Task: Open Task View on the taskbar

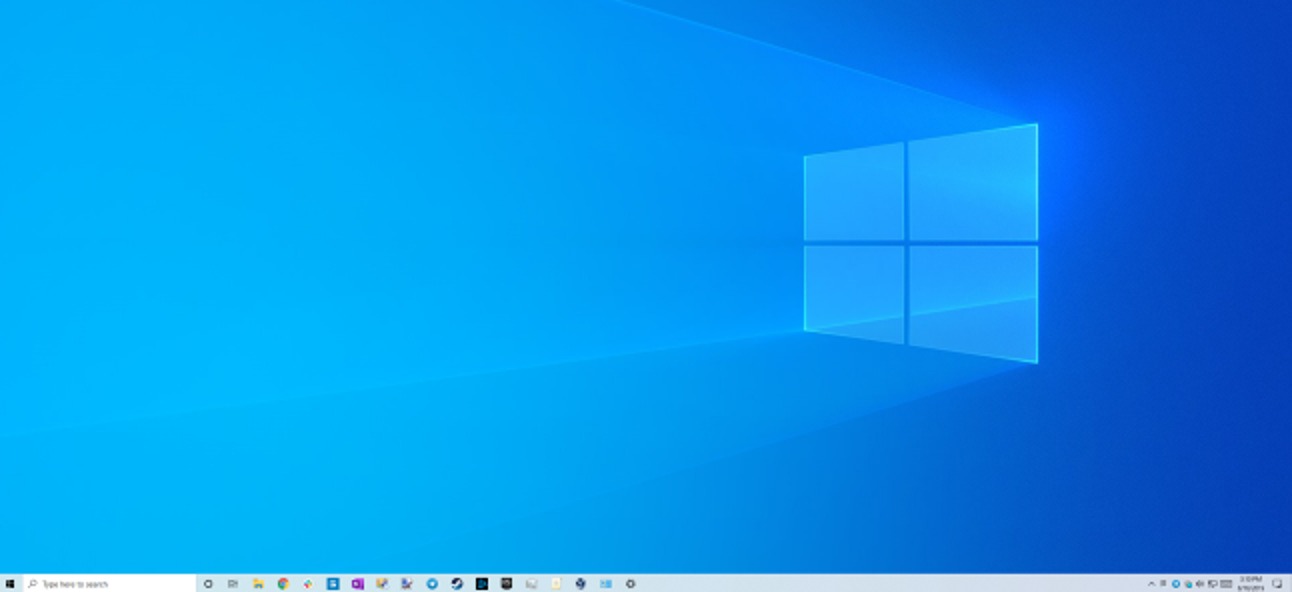Action: click(x=233, y=584)
